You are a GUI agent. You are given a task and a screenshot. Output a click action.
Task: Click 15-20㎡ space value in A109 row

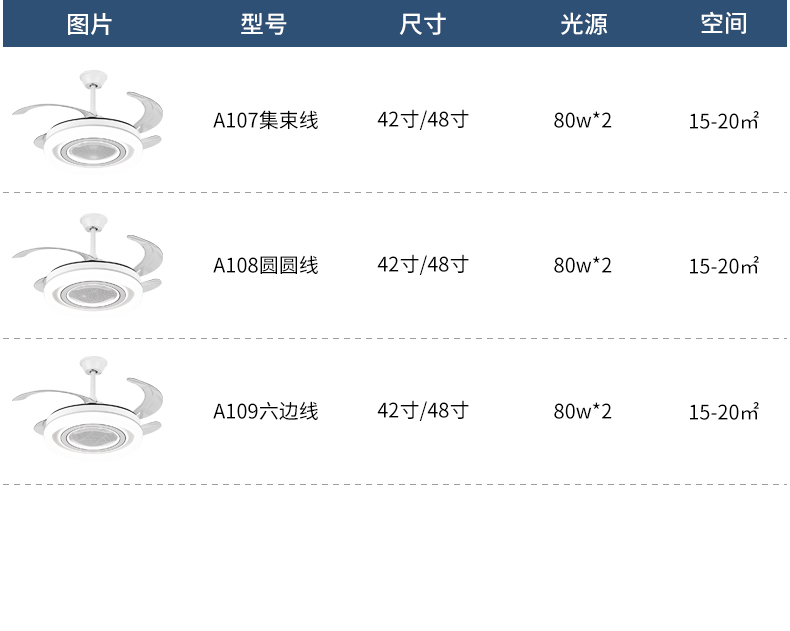(723, 412)
